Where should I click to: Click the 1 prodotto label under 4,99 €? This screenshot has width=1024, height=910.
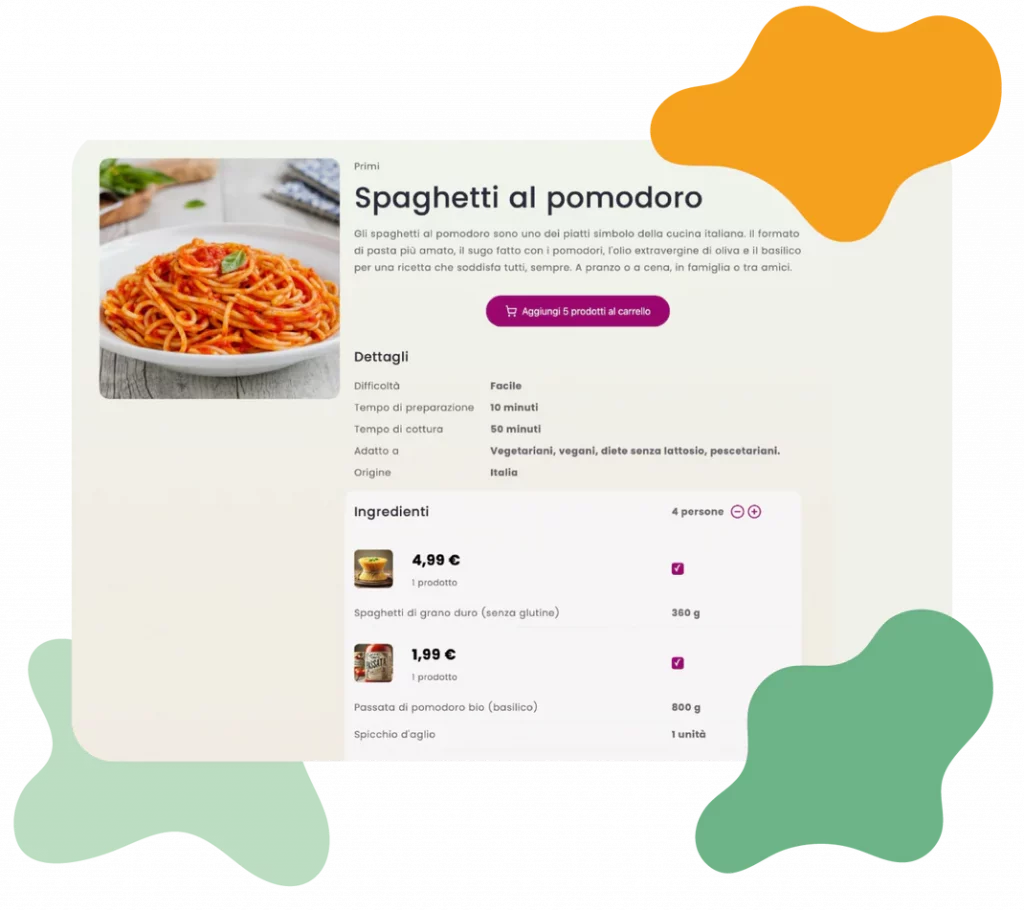tap(434, 582)
